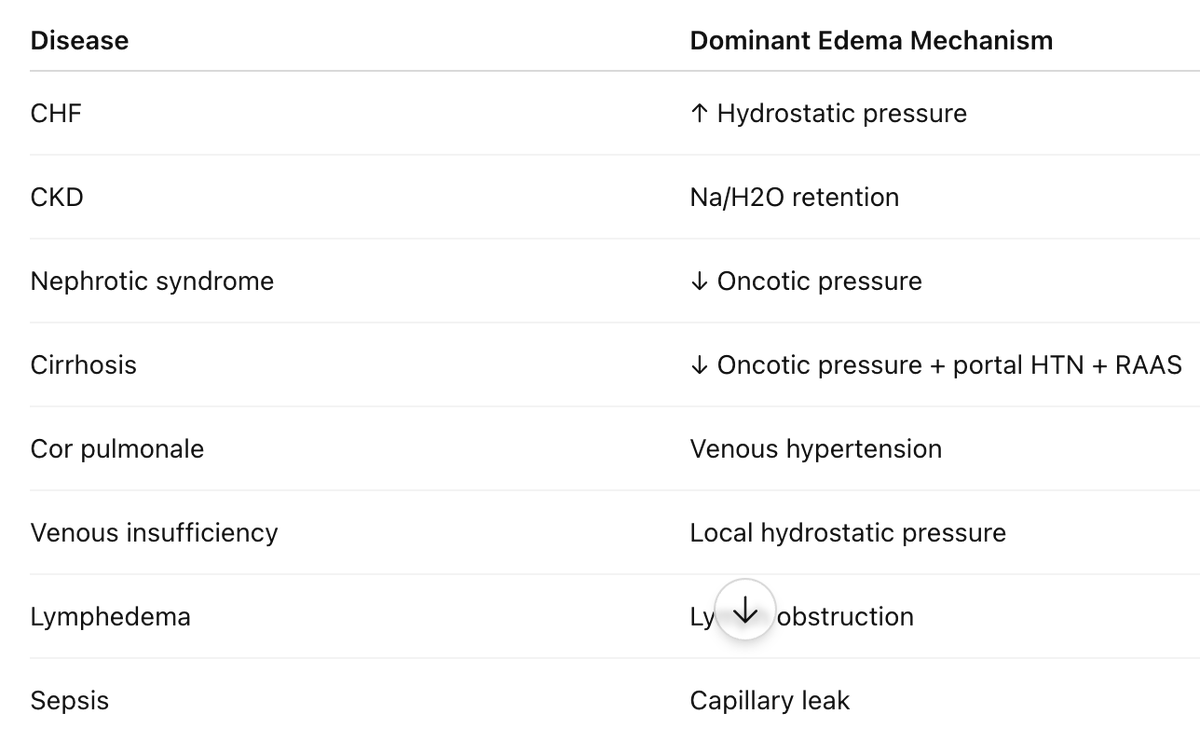Click the Venous insufficiency entry

pos(154,533)
